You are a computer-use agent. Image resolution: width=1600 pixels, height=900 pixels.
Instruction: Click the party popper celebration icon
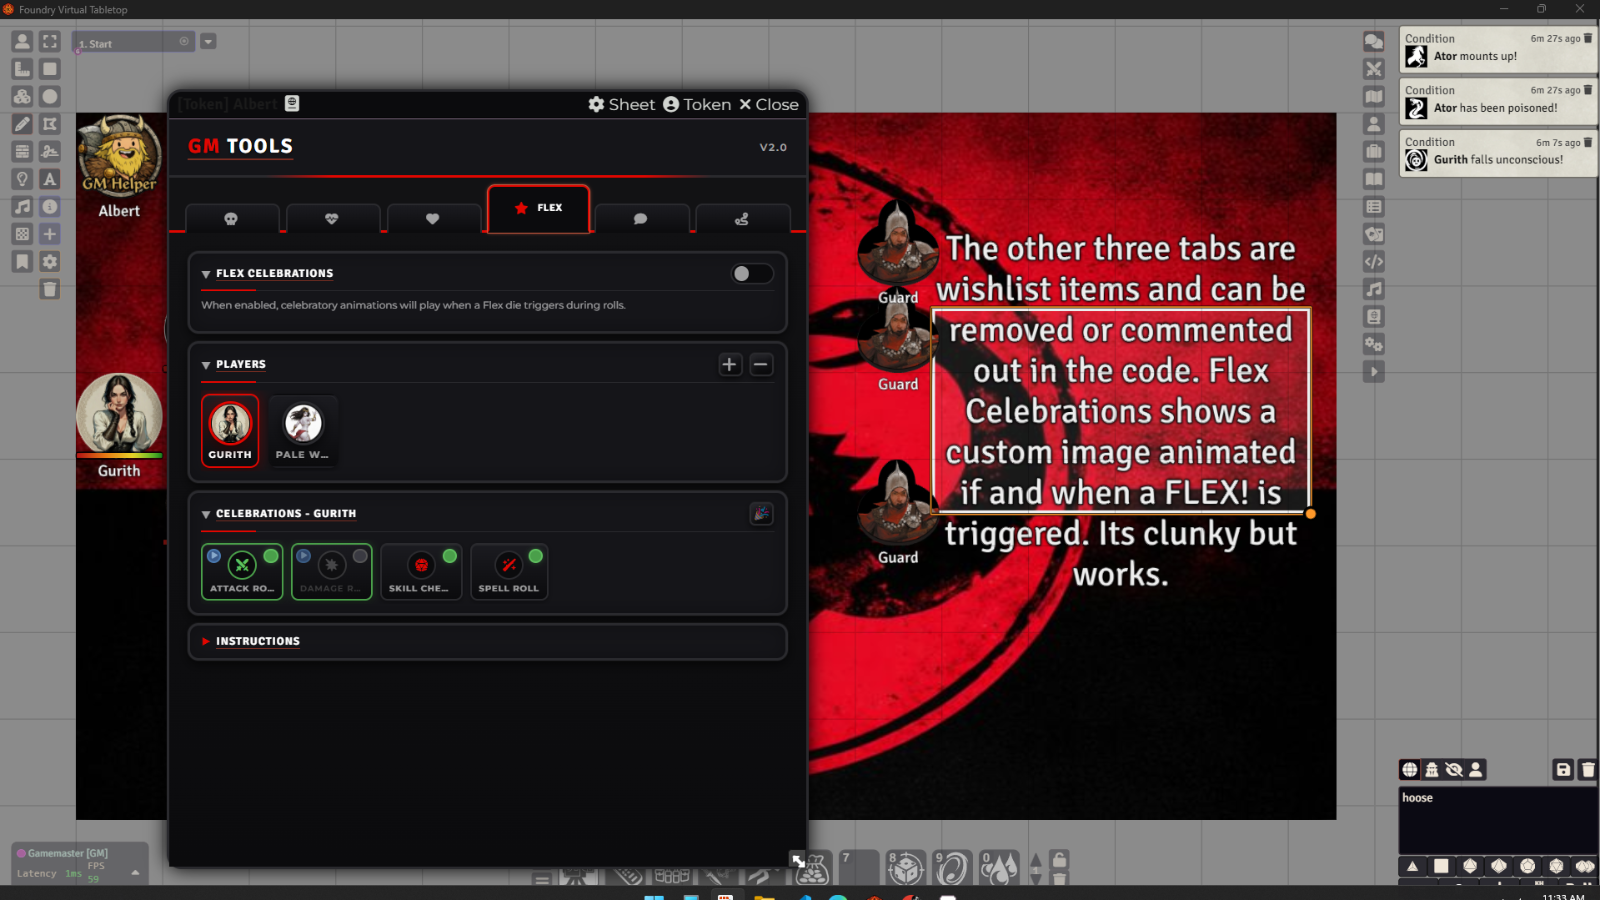pyautogui.click(x=761, y=514)
